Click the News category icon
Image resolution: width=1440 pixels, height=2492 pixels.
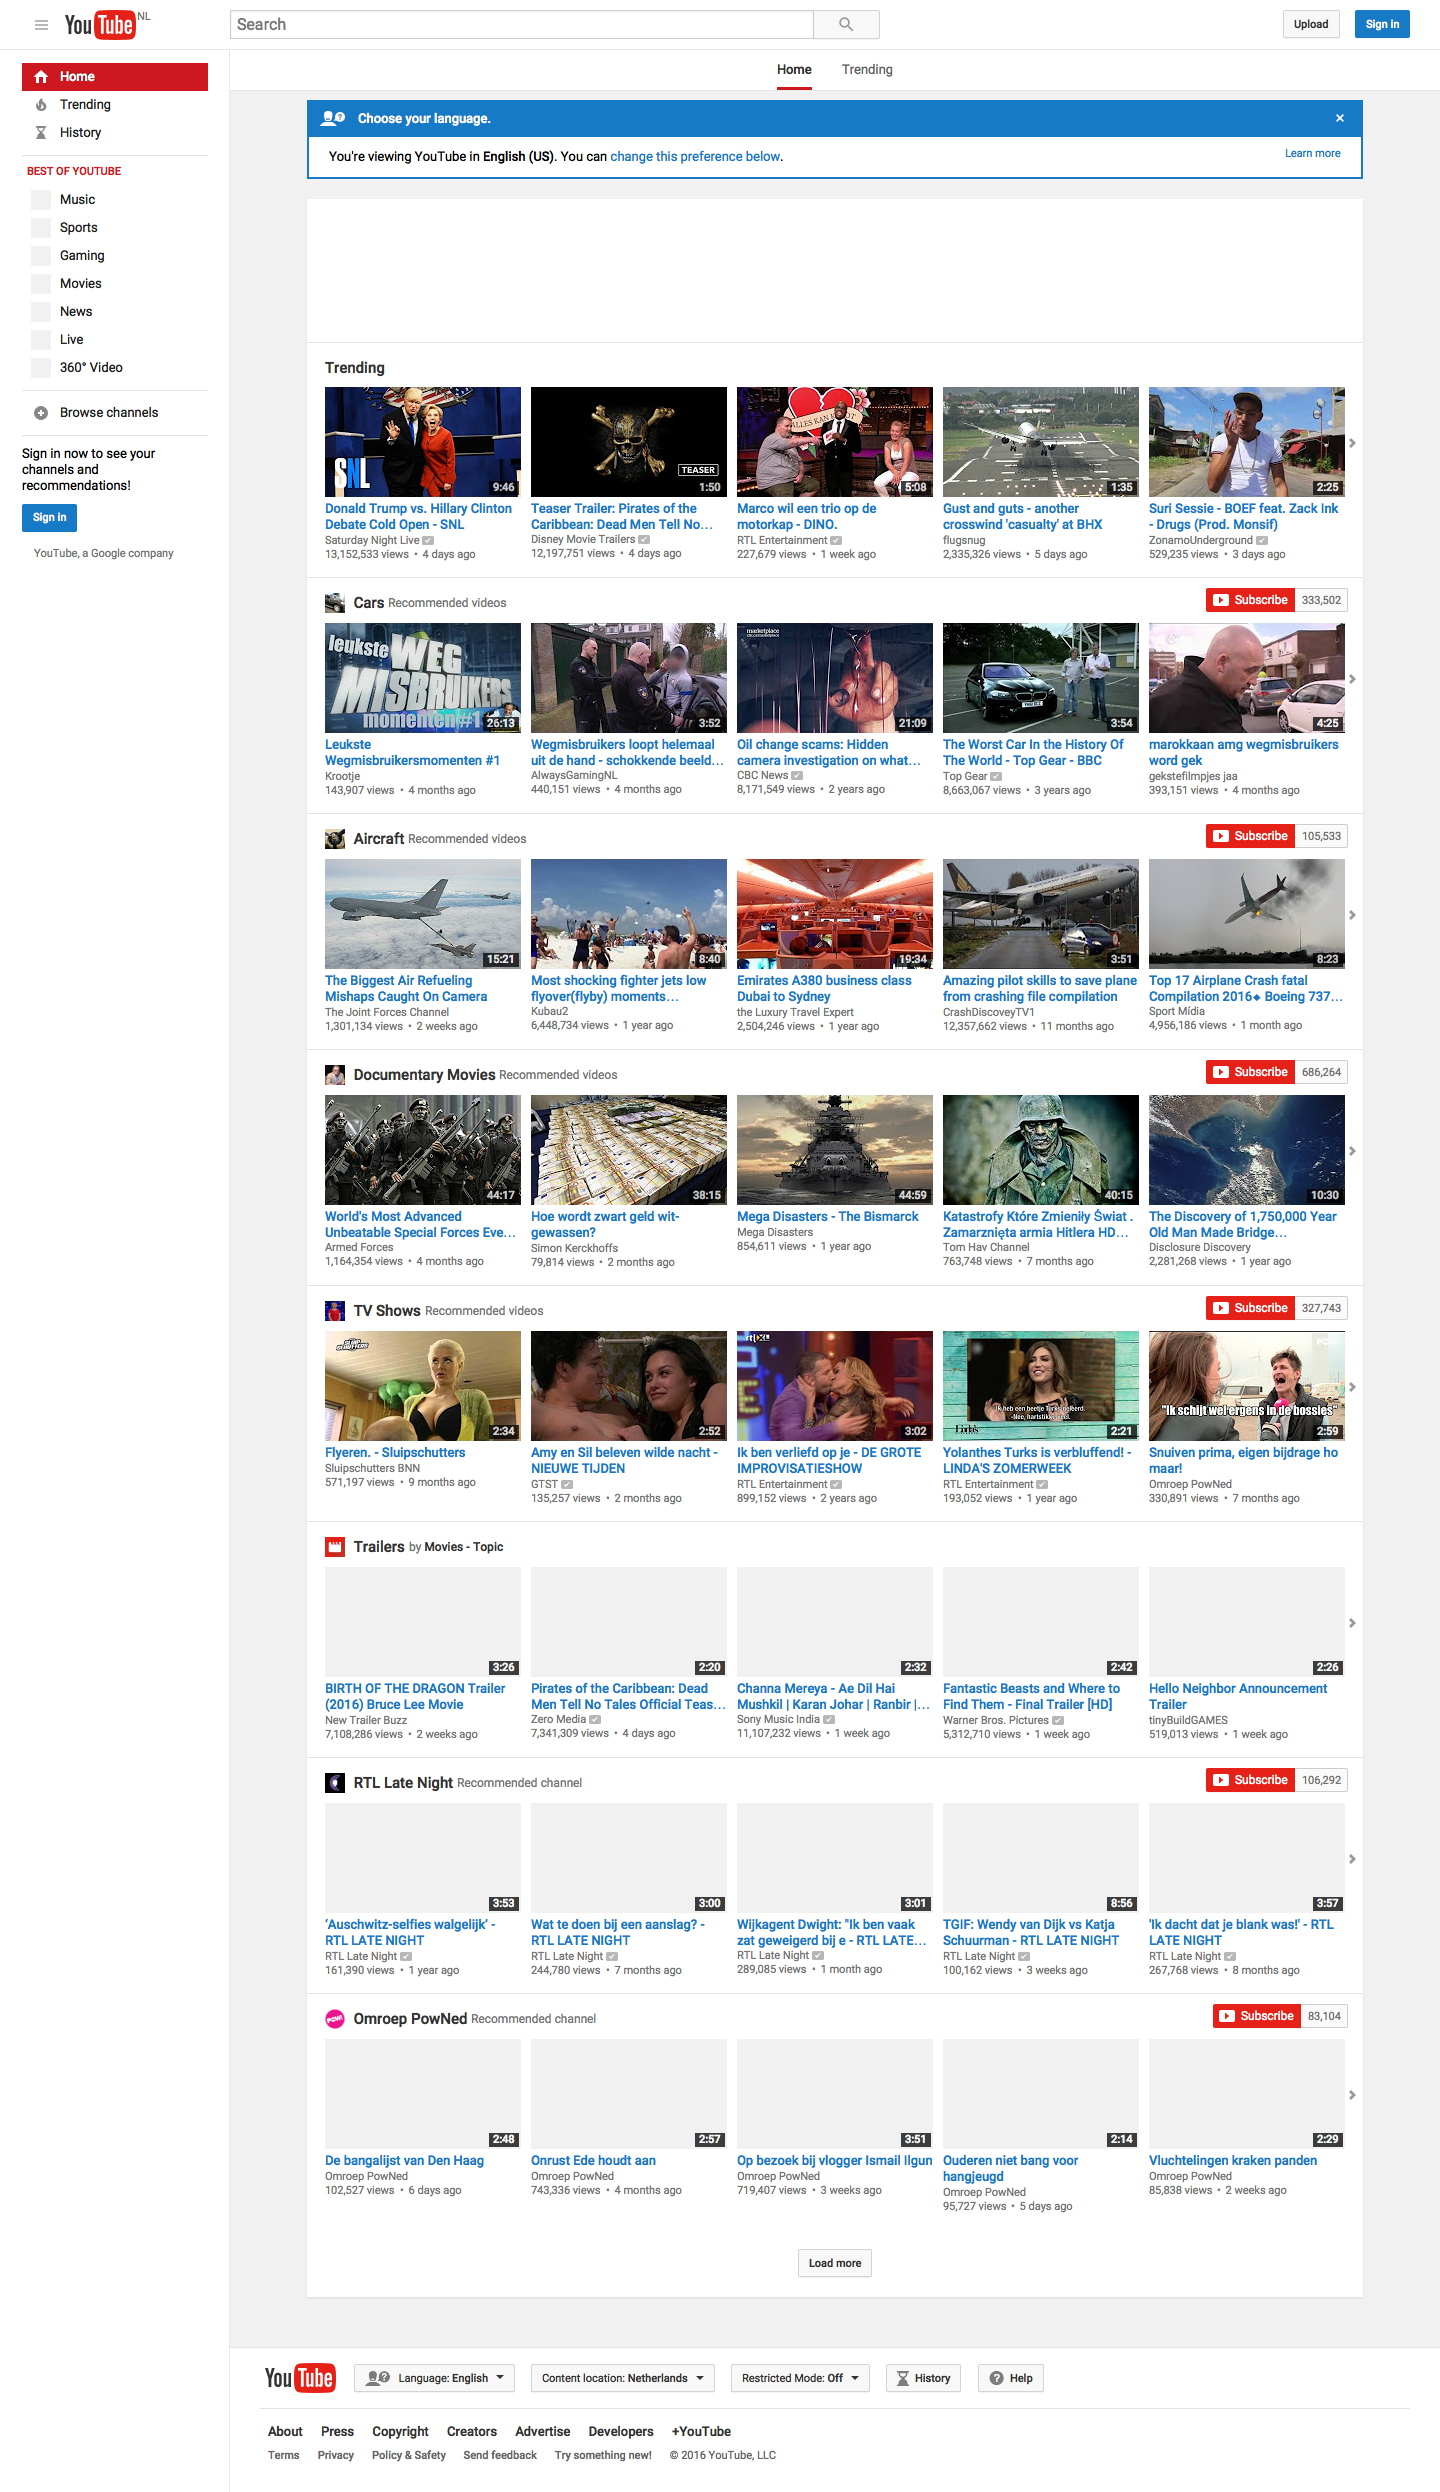coord(41,312)
